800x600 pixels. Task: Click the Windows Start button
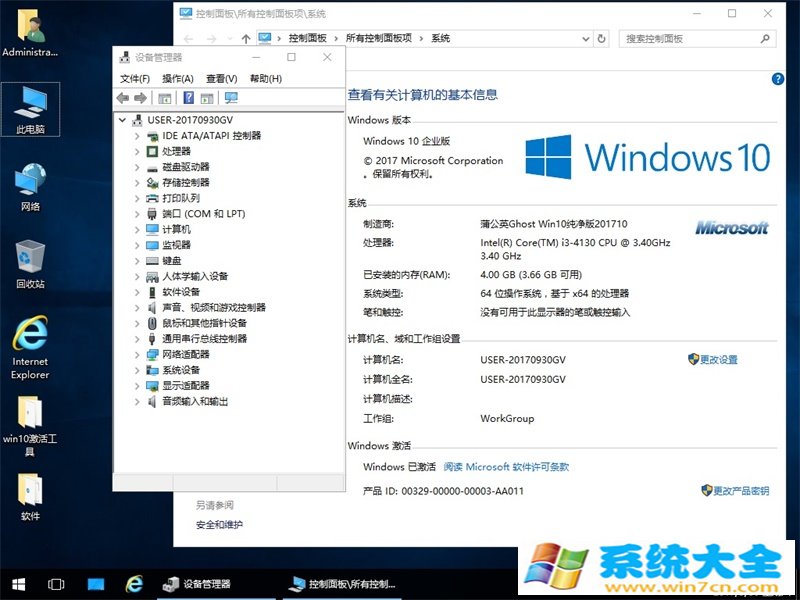[17, 584]
